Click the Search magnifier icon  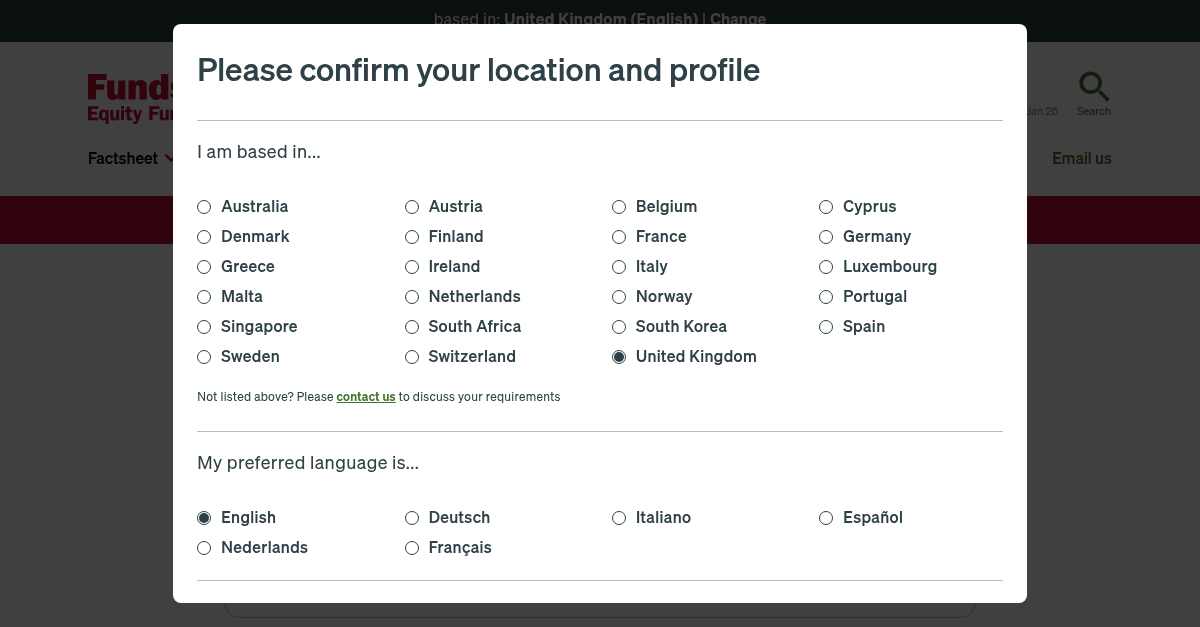click(1093, 88)
